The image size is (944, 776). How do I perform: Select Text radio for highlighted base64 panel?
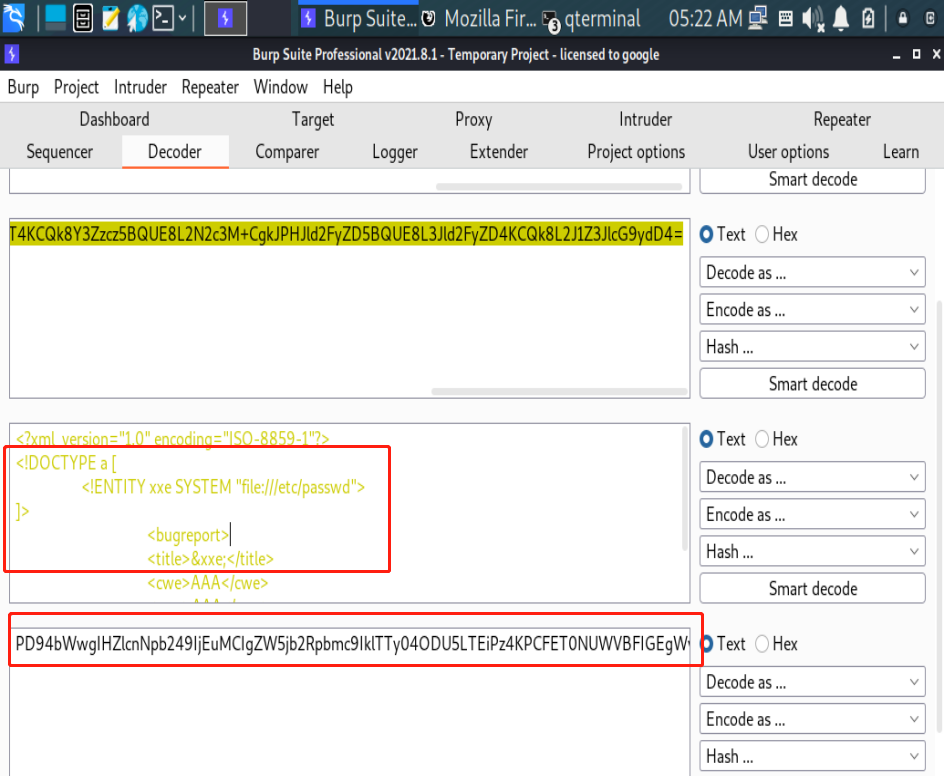point(707,234)
